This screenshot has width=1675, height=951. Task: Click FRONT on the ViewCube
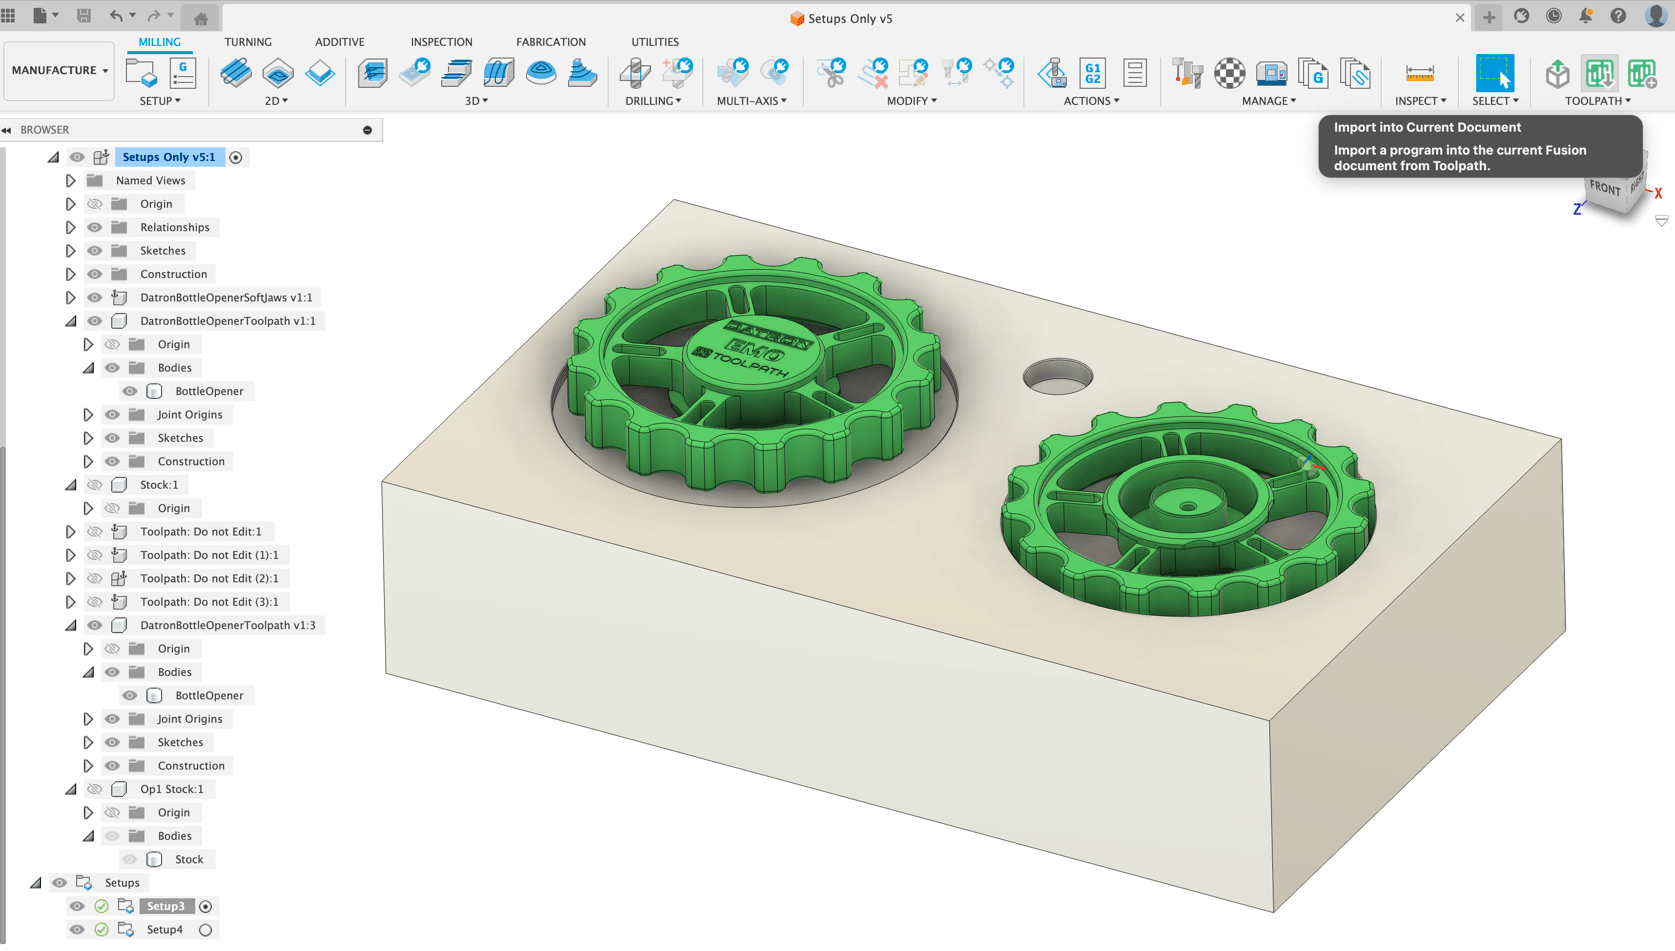(1605, 188)
